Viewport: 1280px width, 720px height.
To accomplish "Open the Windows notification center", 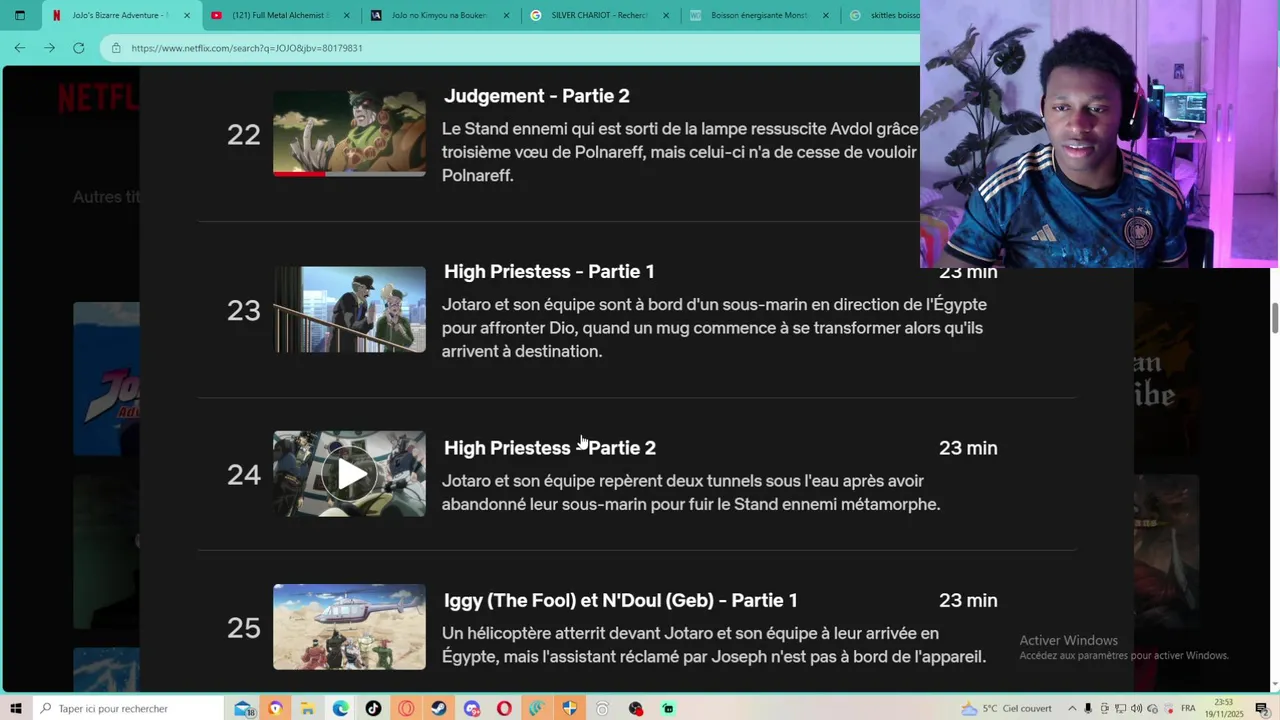I will click(x=1262, y=708).
